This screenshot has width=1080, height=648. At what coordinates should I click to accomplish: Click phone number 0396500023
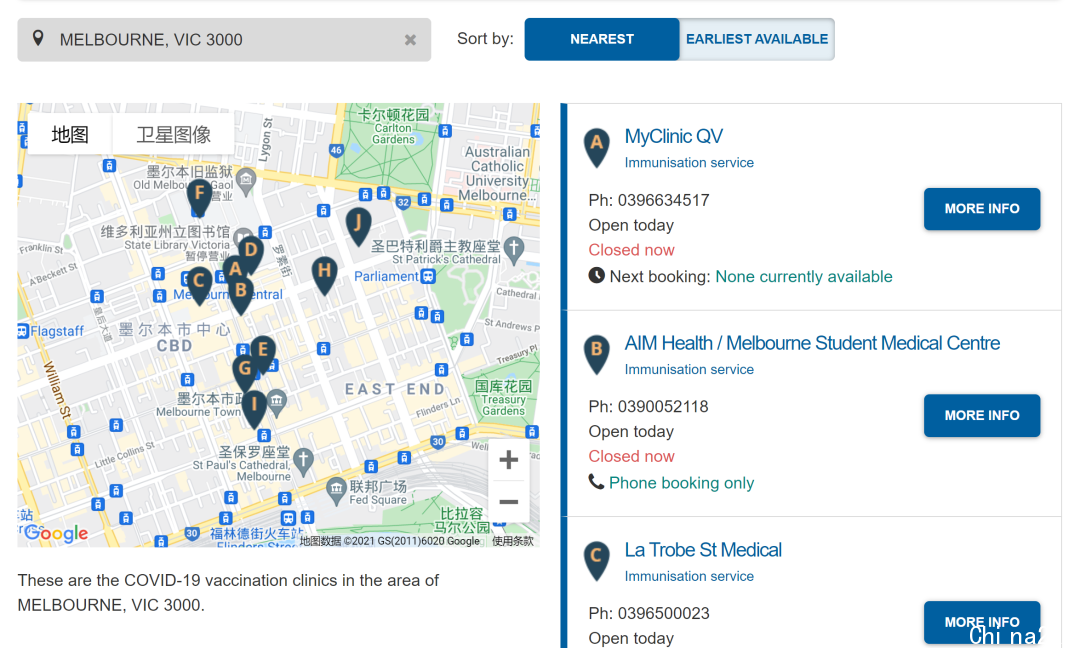[663, 613]
